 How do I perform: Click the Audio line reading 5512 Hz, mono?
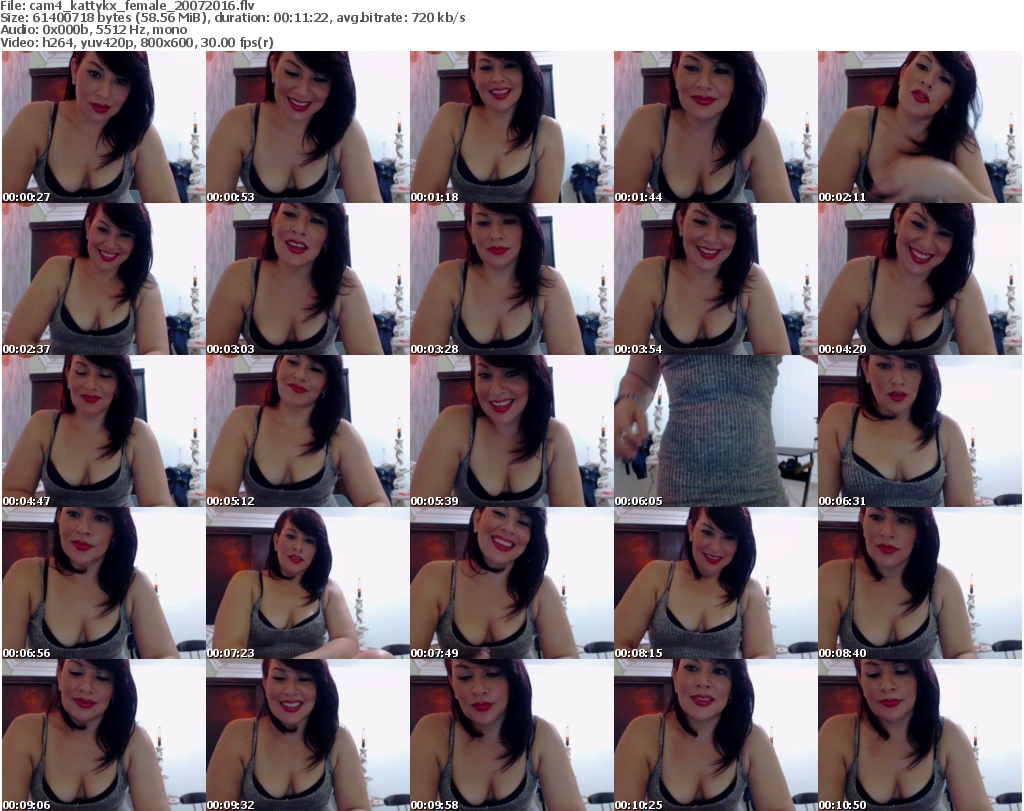tap(93, 30)
